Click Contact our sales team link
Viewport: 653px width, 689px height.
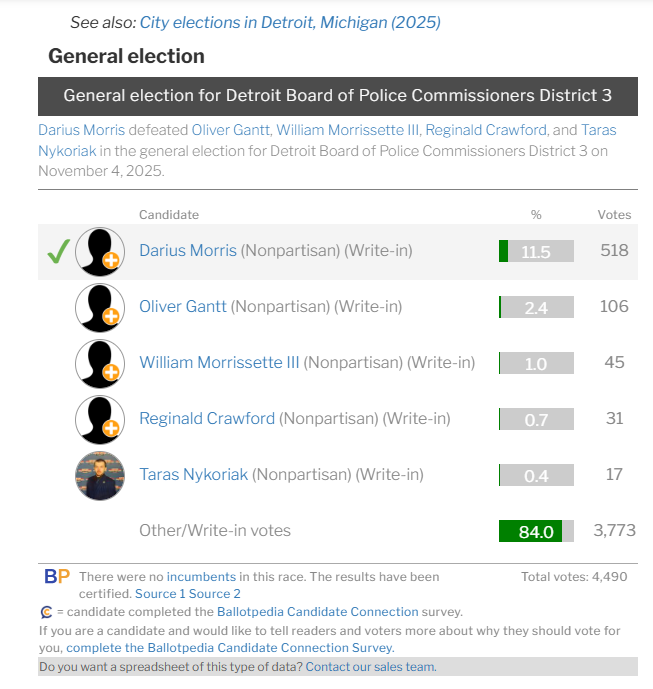click(x=371, y=667)
